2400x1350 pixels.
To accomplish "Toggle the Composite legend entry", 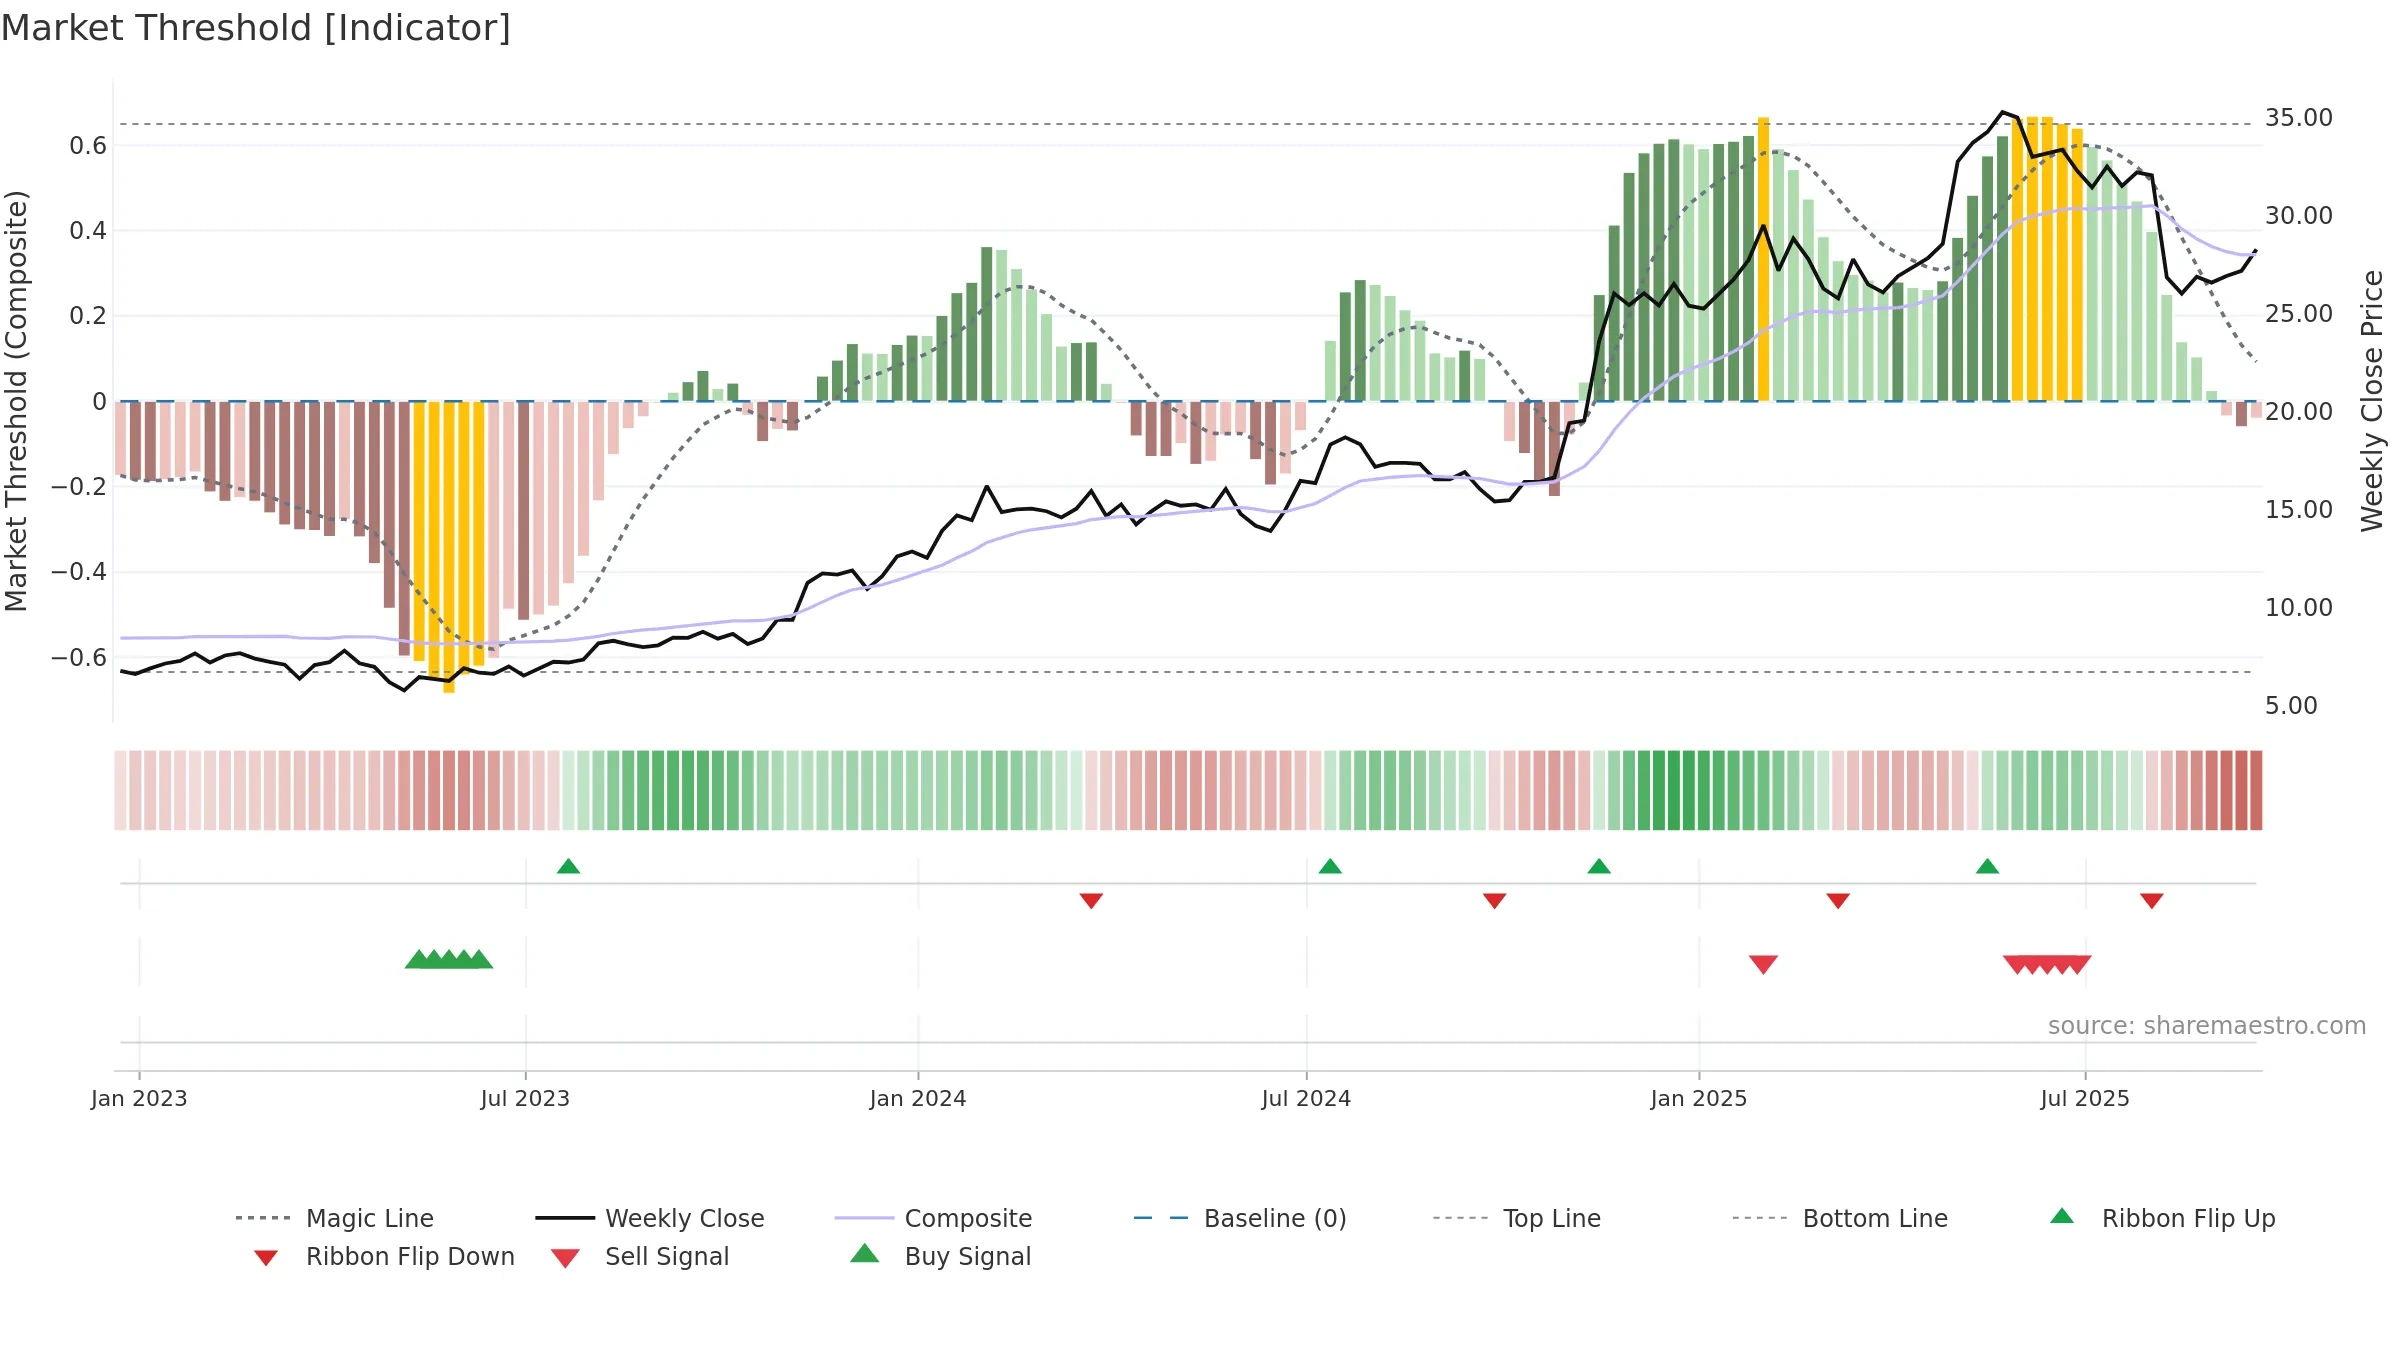I will (934, 1218).
